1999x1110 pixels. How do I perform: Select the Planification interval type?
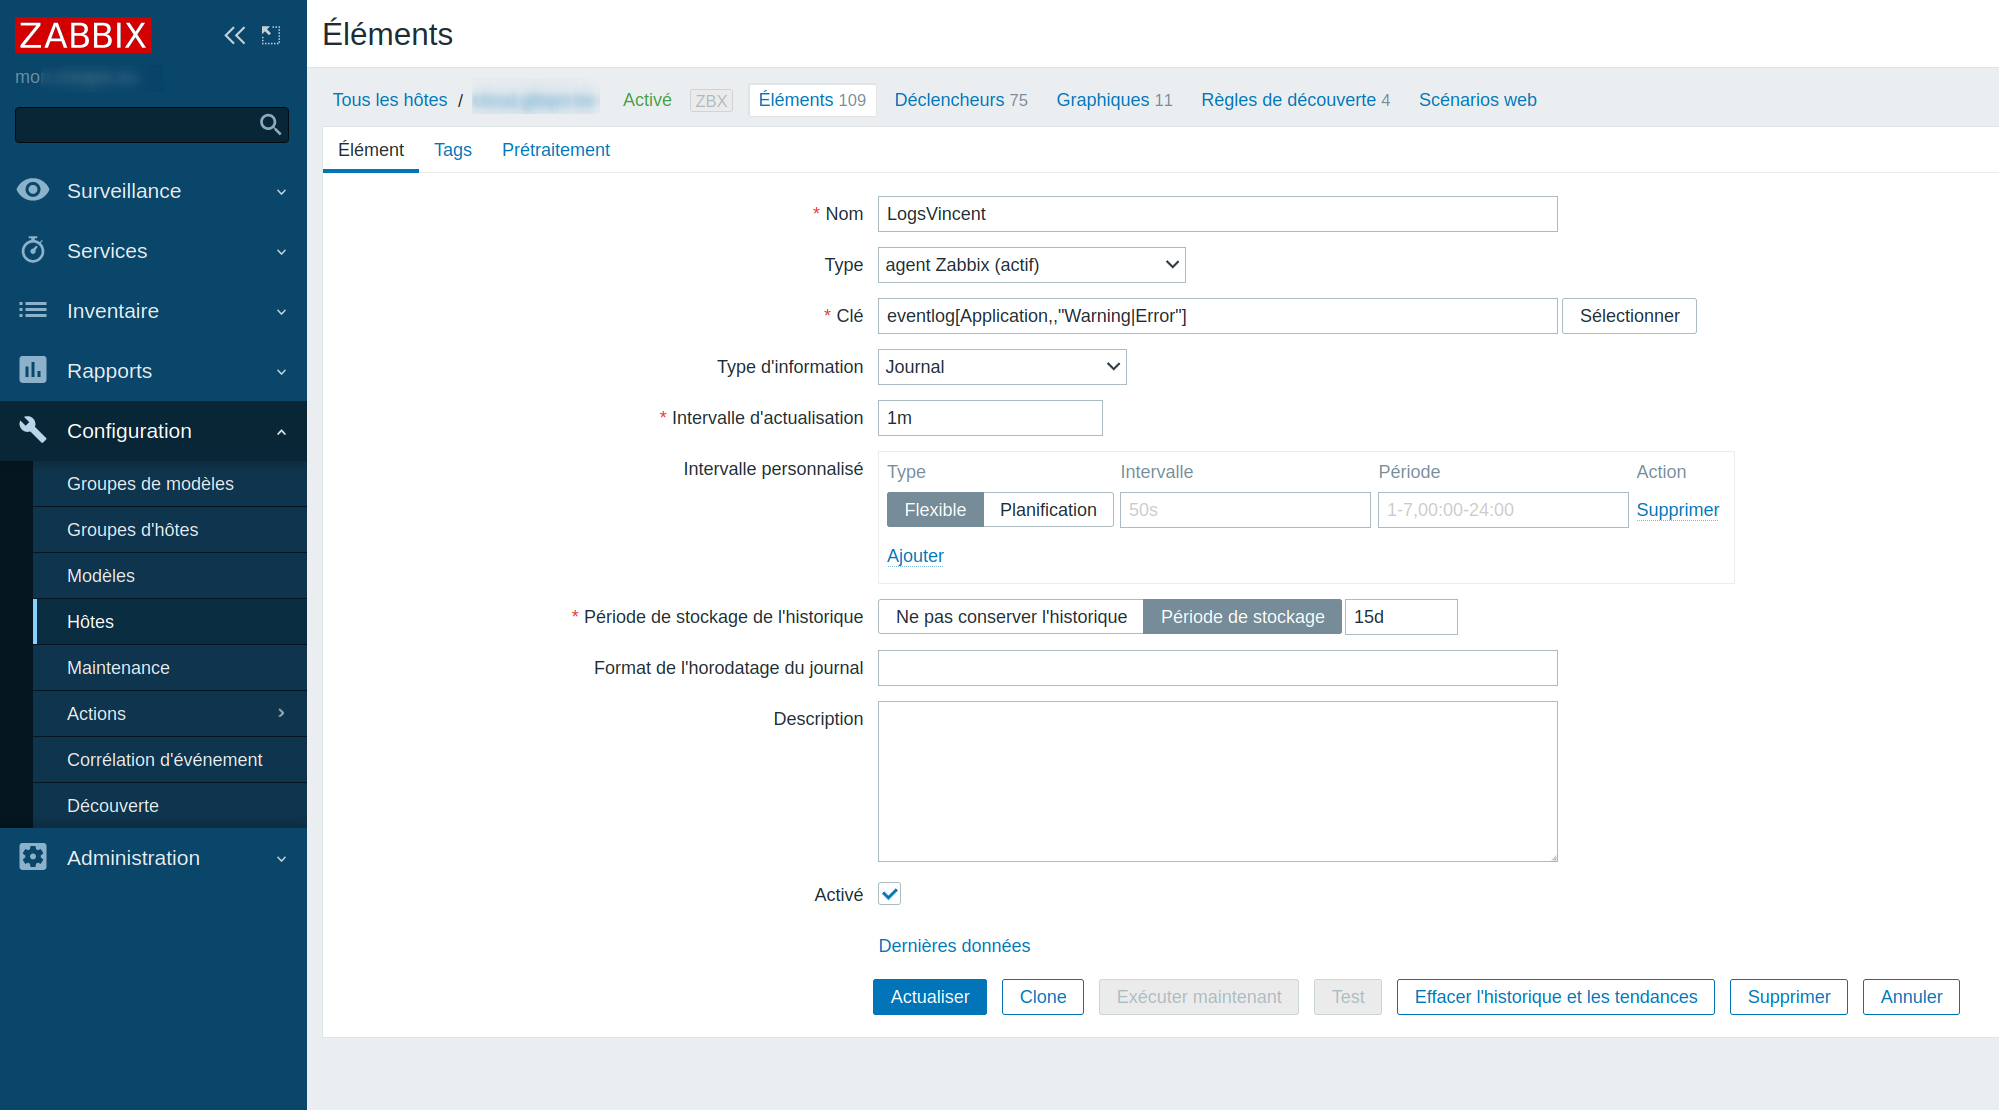click(x=1047, y=510)
